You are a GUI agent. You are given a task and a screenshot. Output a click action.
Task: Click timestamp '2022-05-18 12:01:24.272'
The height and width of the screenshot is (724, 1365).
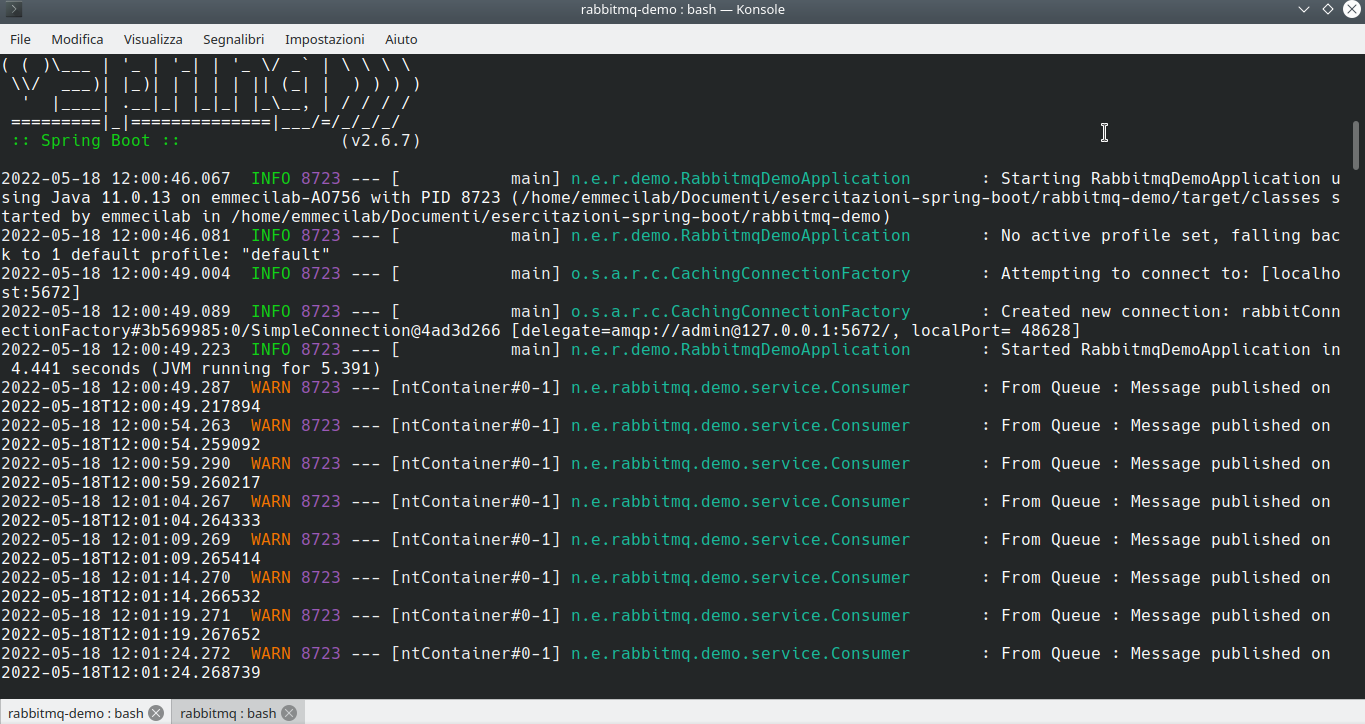[x=115, y=654]
